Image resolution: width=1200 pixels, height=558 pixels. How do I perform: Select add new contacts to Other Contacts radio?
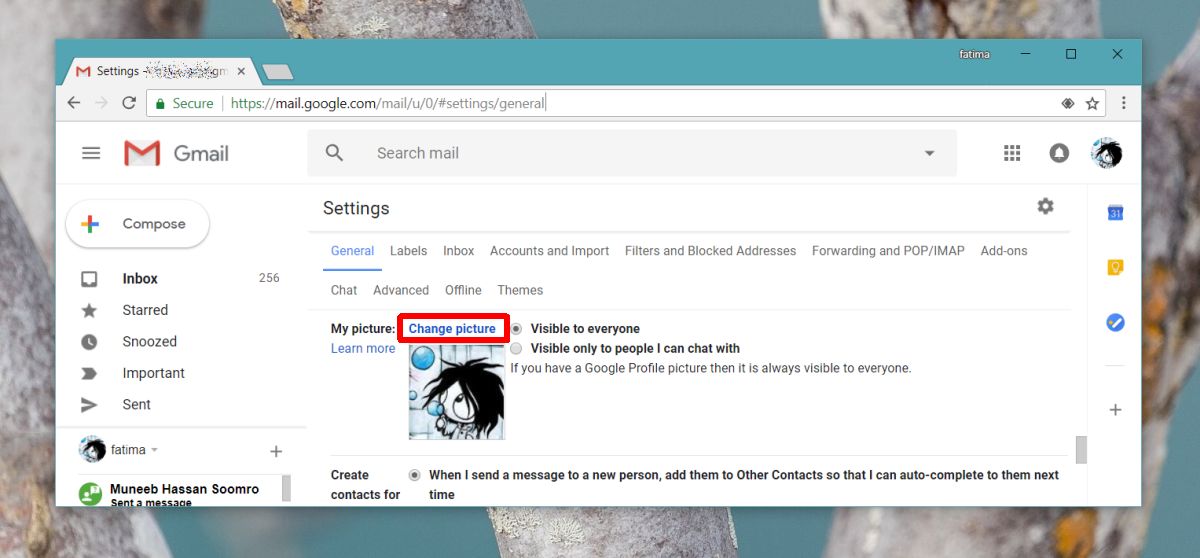coord(414,475)
